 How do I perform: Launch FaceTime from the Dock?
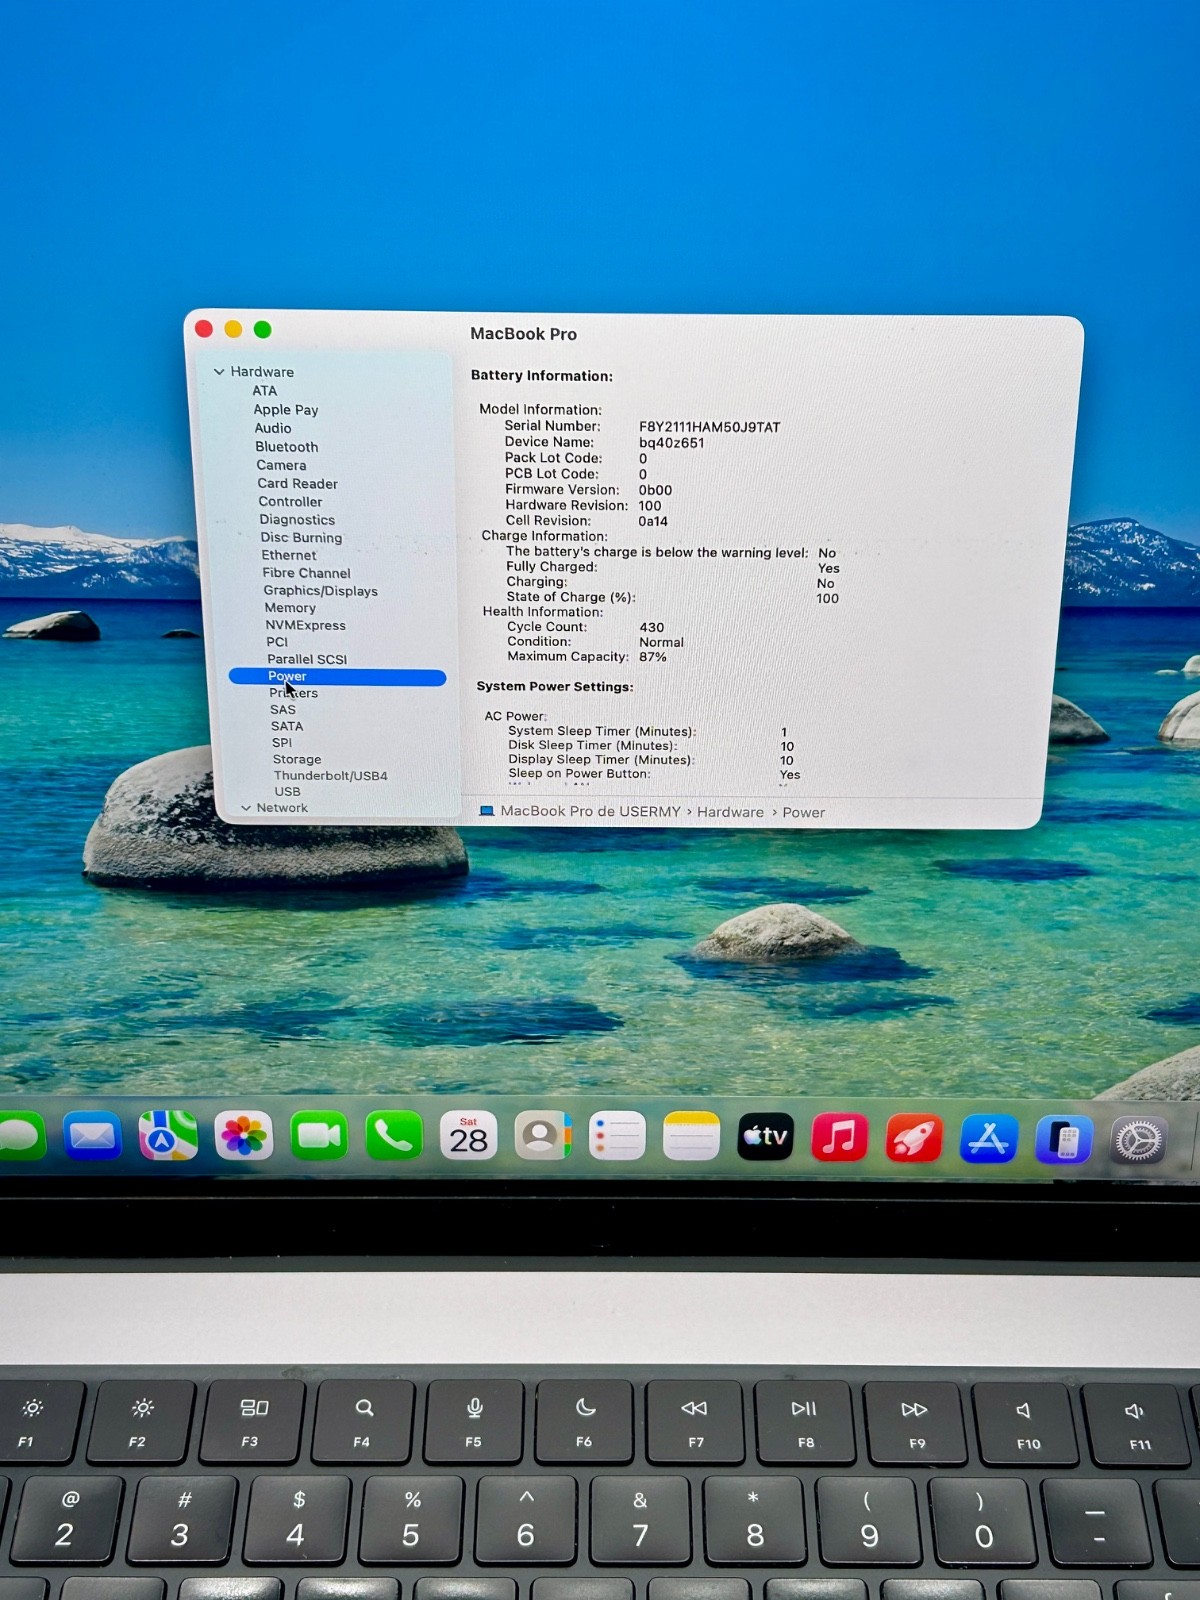click(319, 1137)
